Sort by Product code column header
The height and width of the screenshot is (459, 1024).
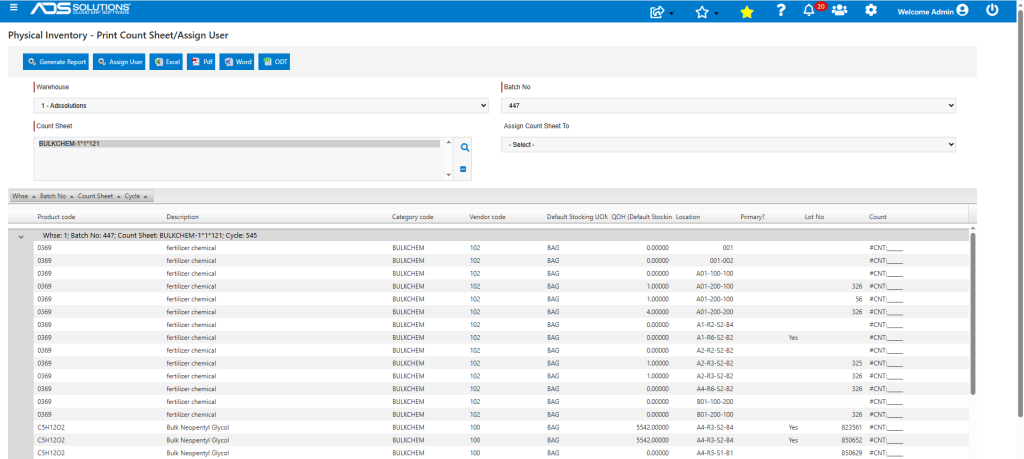[x=56, y=217]
